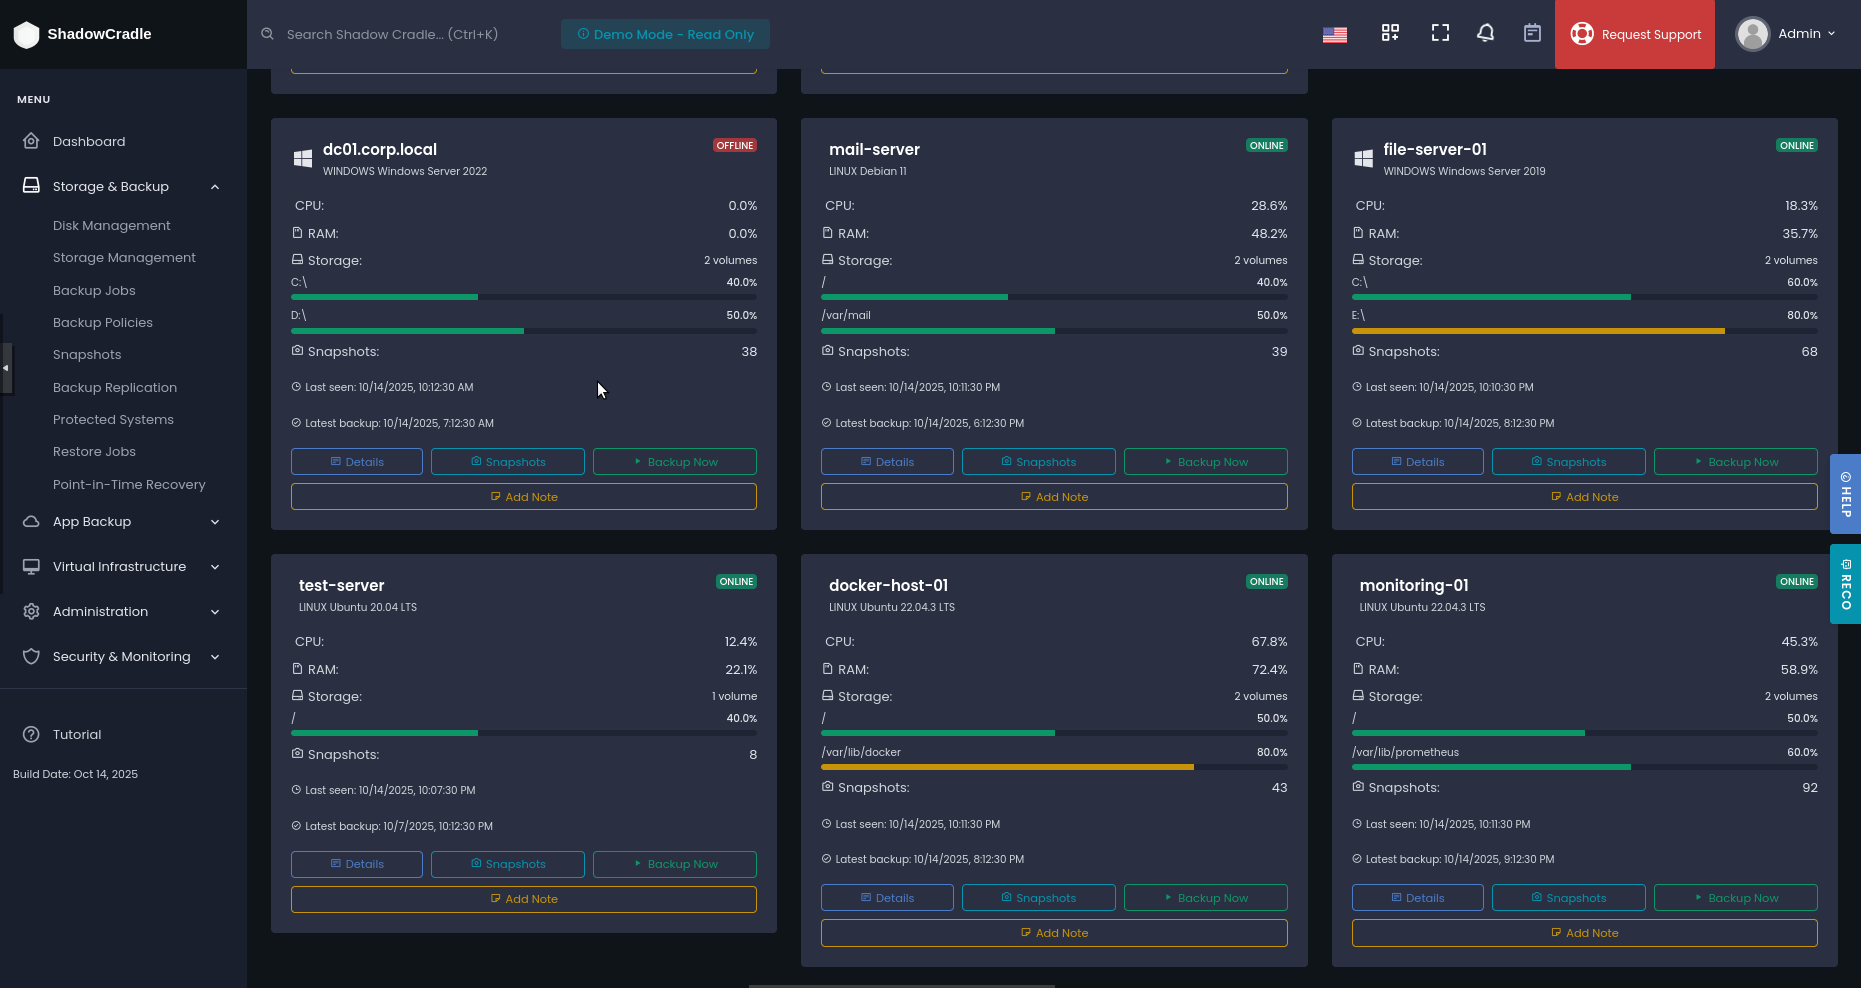View Snapshots of test-server
The height and width of the screenshot is (988, 1861).
pyautogui.click(x=508, y=864)
